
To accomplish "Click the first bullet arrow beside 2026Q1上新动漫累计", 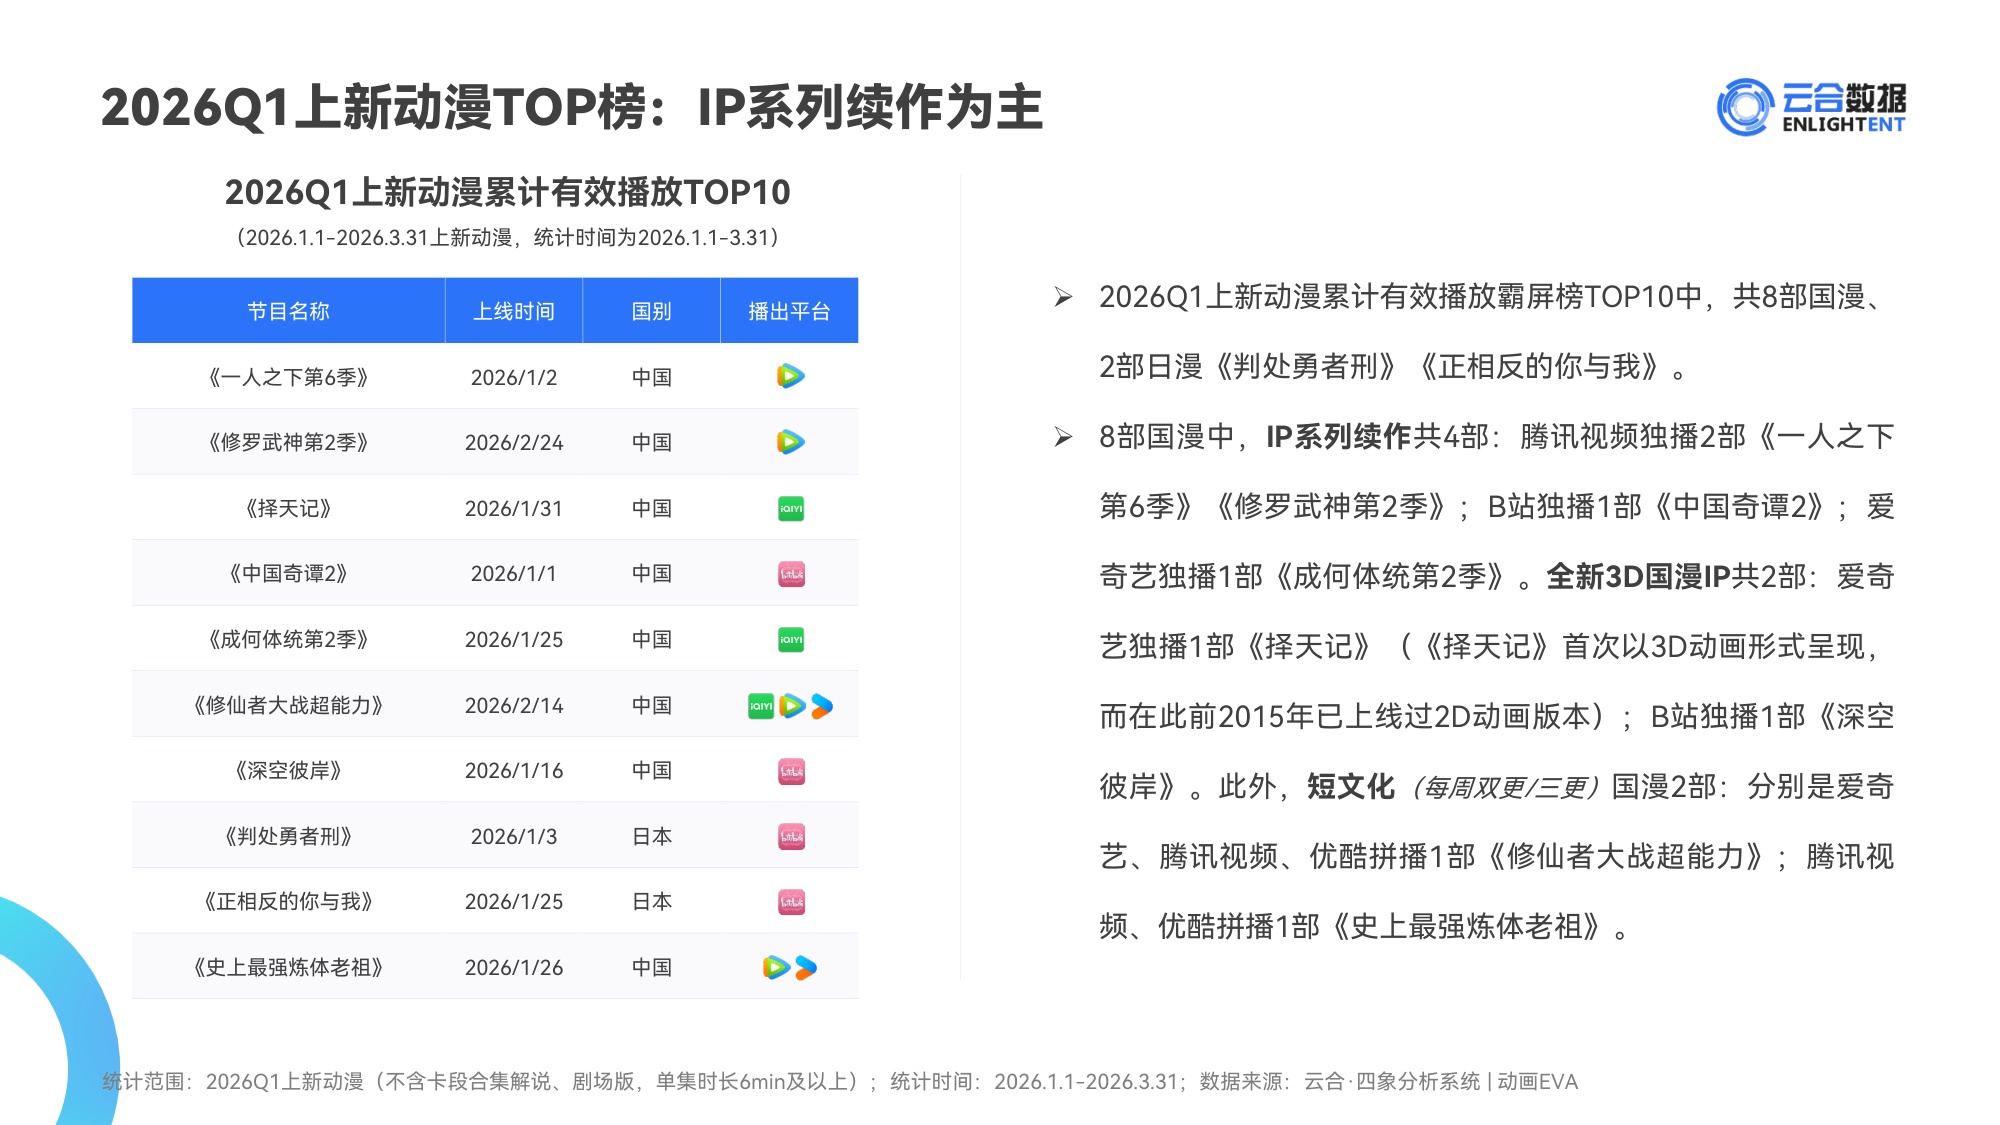I will (x=1063, y=297).
